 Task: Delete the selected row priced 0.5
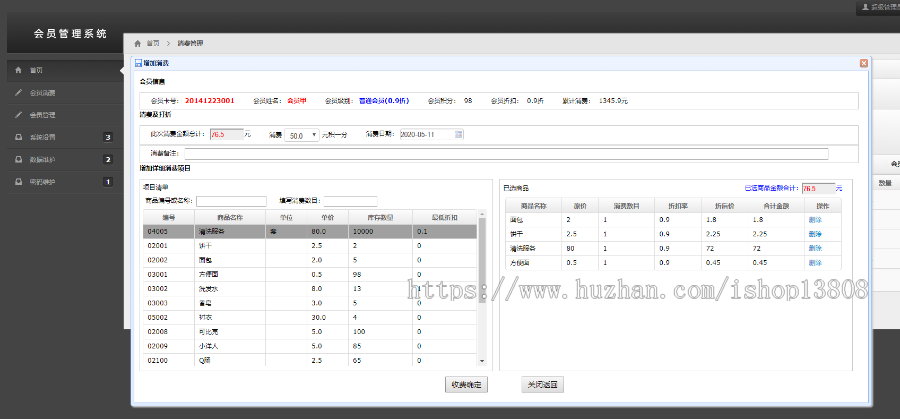(x=815, y=263)
